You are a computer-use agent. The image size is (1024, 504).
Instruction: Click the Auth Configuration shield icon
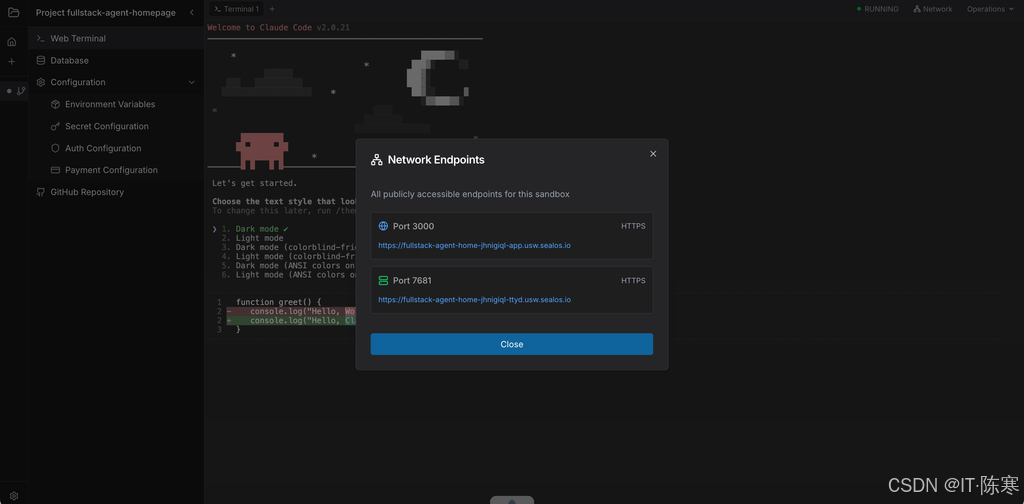(x=56, y=148)
